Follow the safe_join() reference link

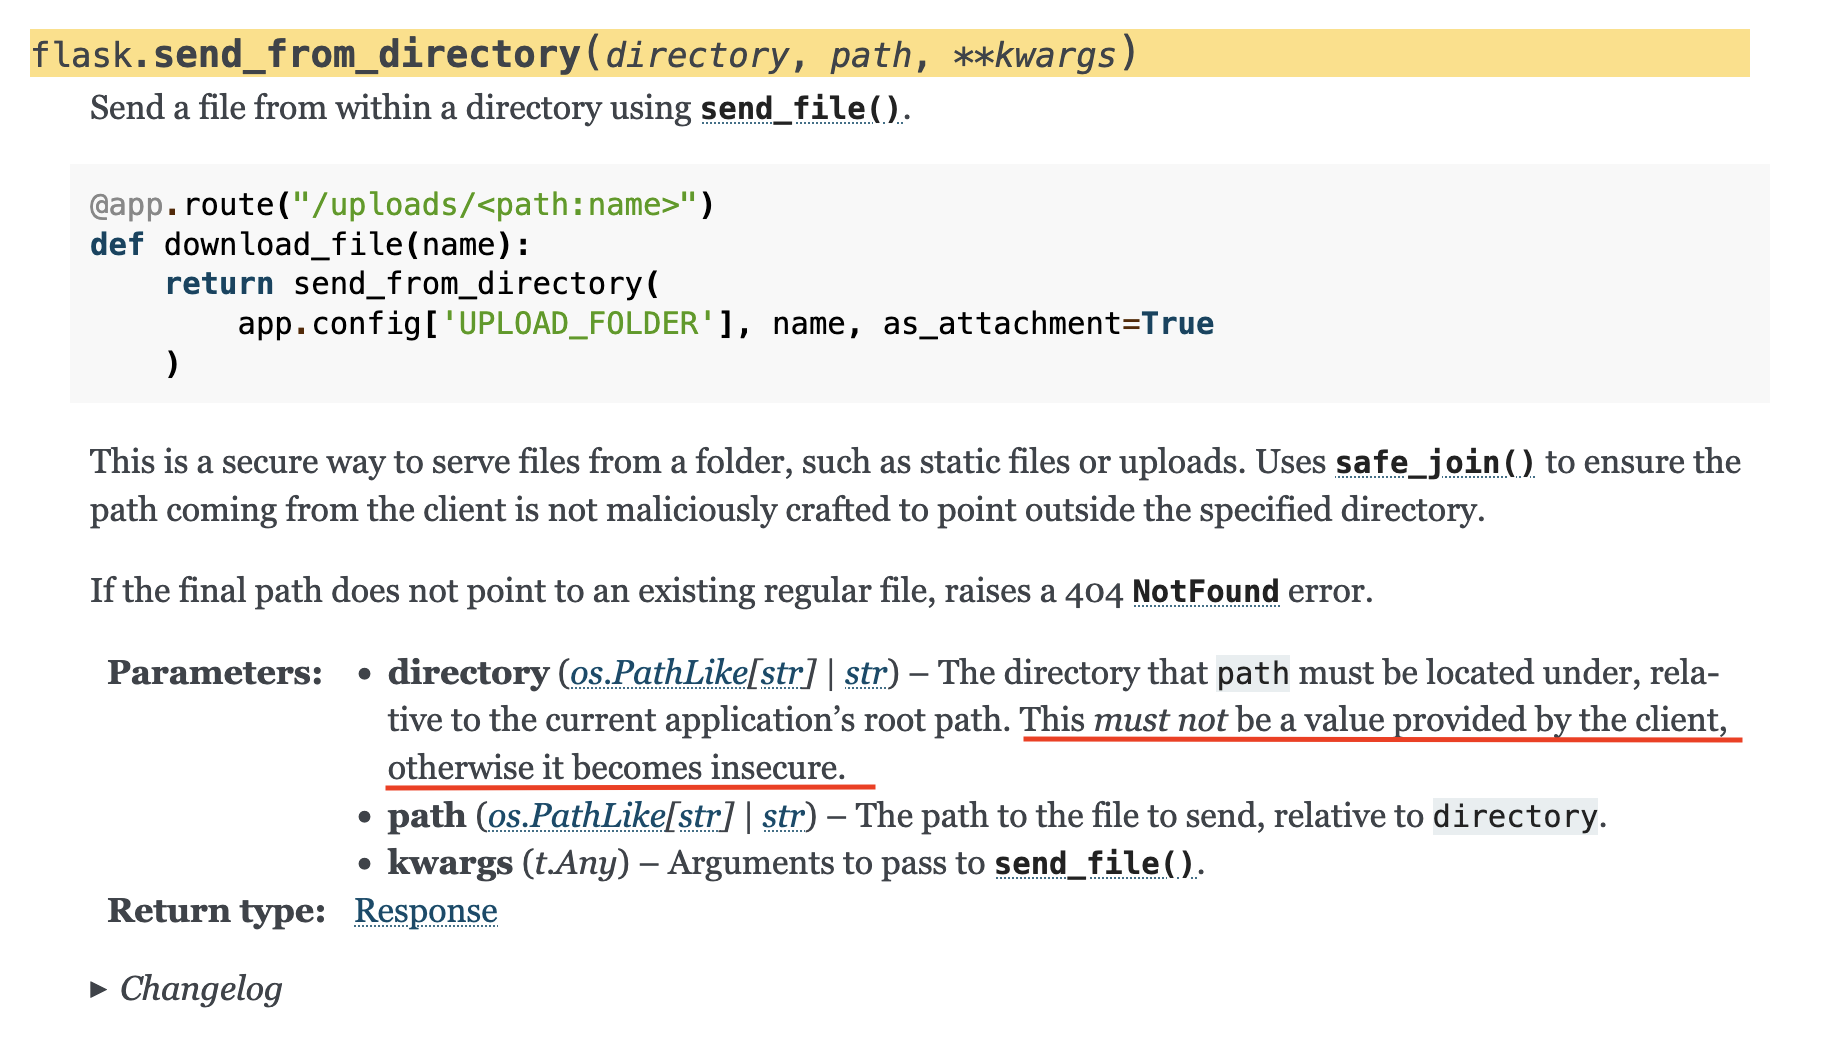[x=1435, y=462]
